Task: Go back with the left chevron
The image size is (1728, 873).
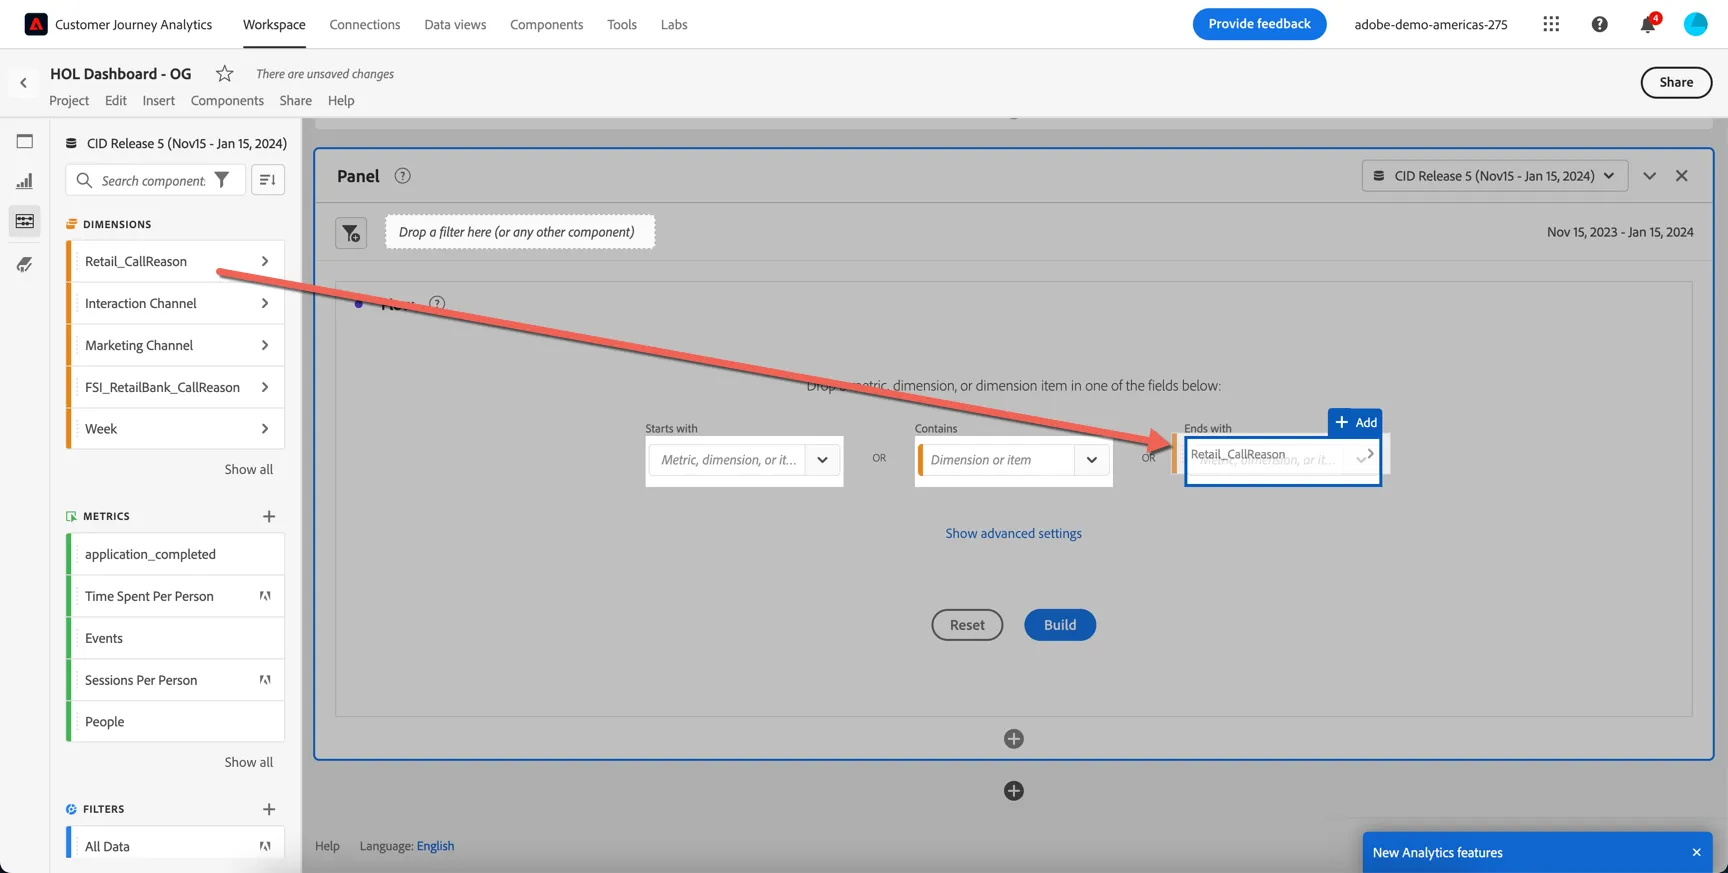Action: (x=23, y=83)
